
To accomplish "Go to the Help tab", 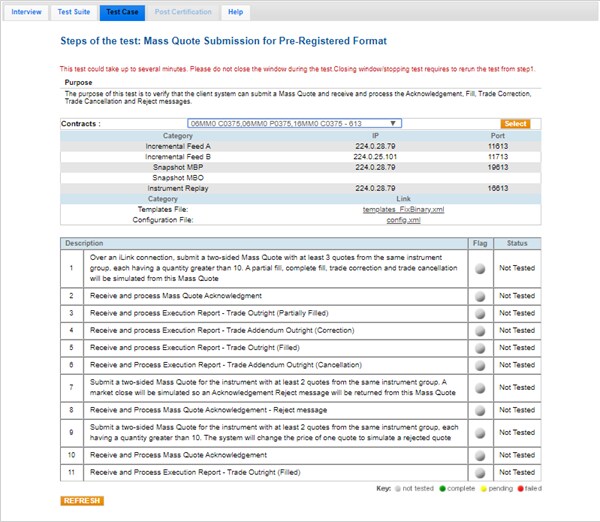I will click(x=235, y=12).
